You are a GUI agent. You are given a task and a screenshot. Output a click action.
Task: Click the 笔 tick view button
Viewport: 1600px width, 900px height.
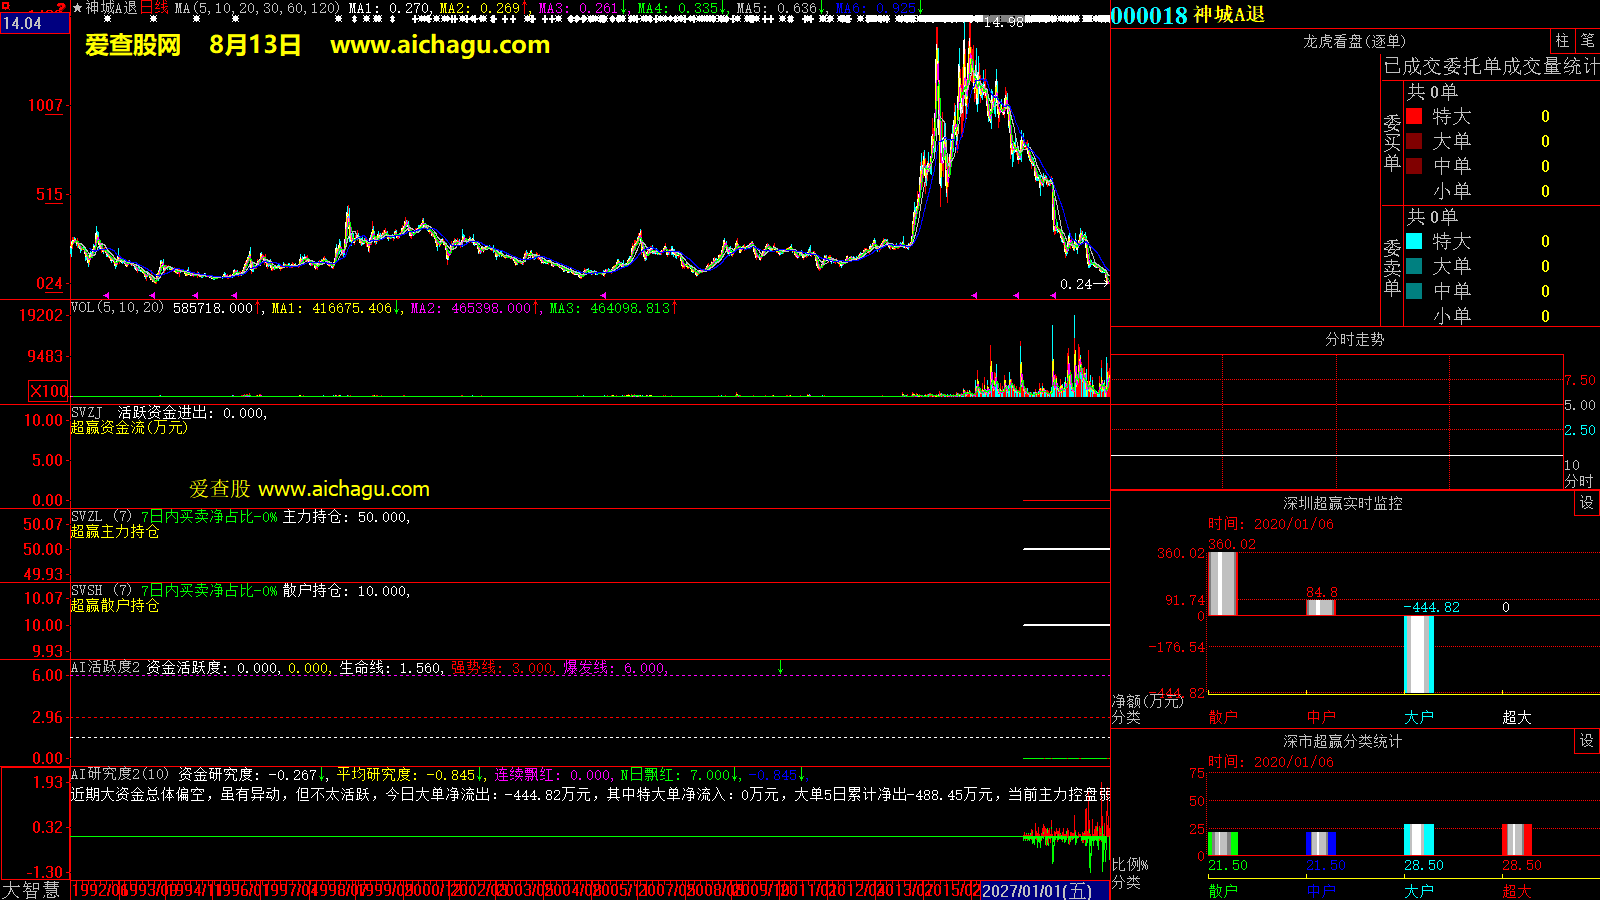pos(1588,41)
